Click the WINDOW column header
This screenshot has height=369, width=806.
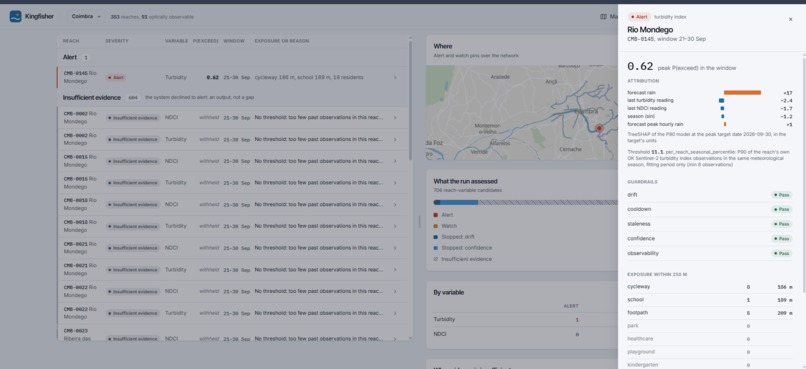[x=234, y=41]
